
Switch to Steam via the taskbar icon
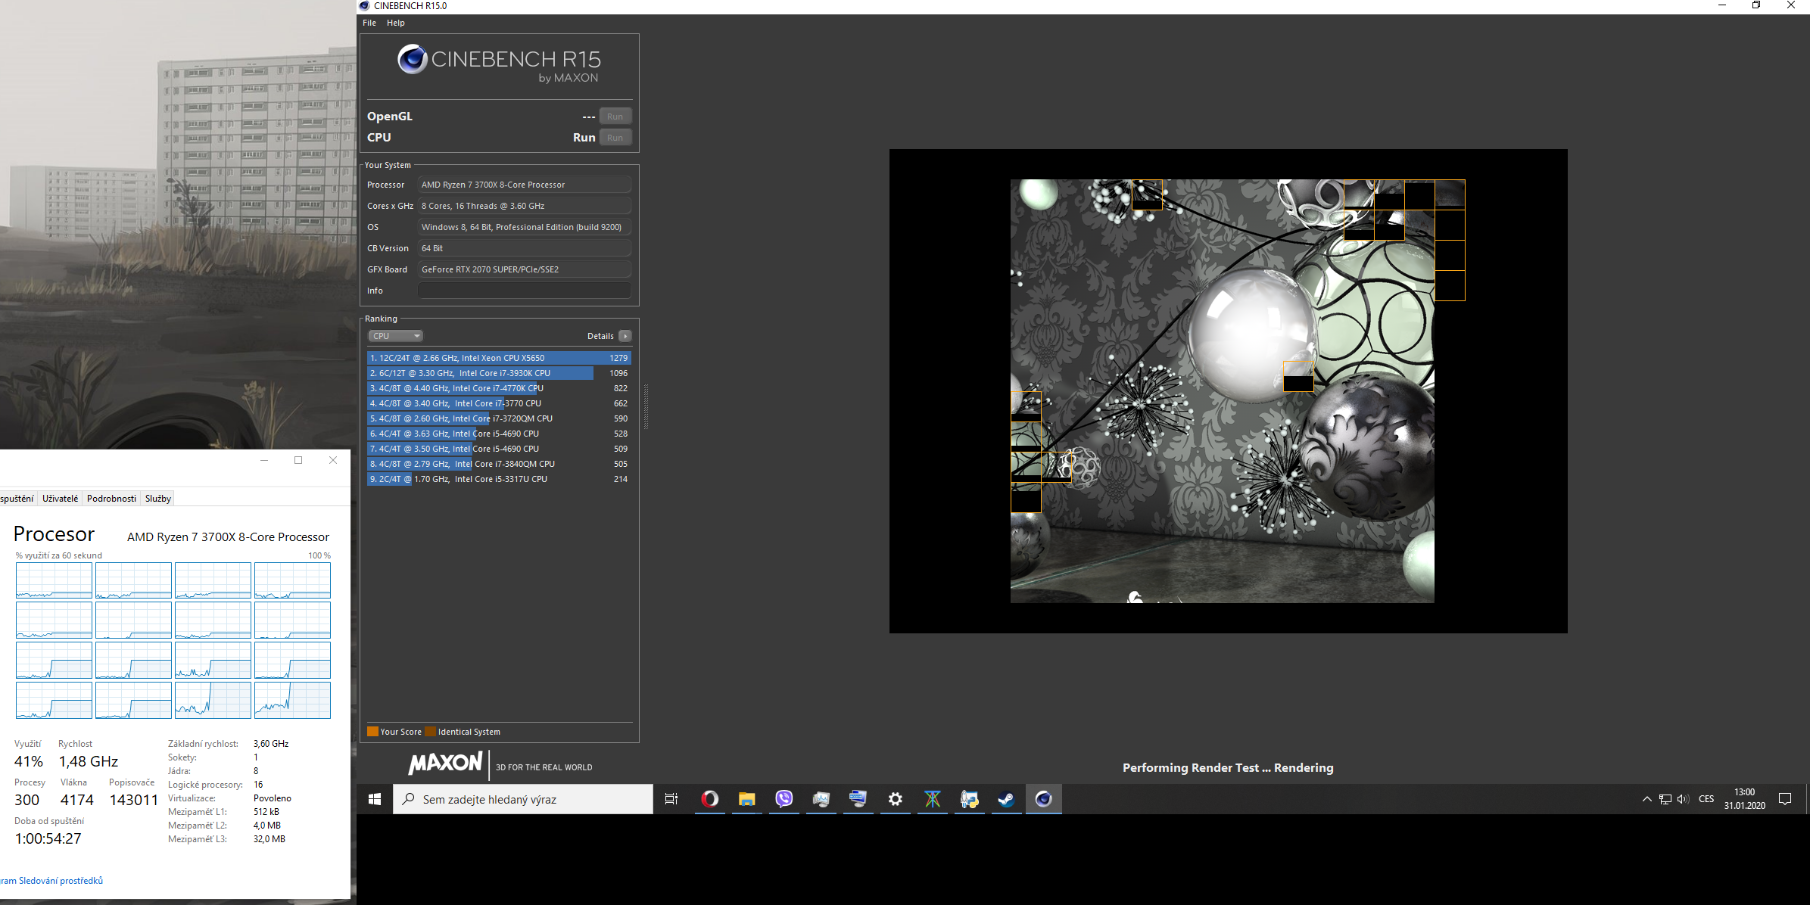1006,799
